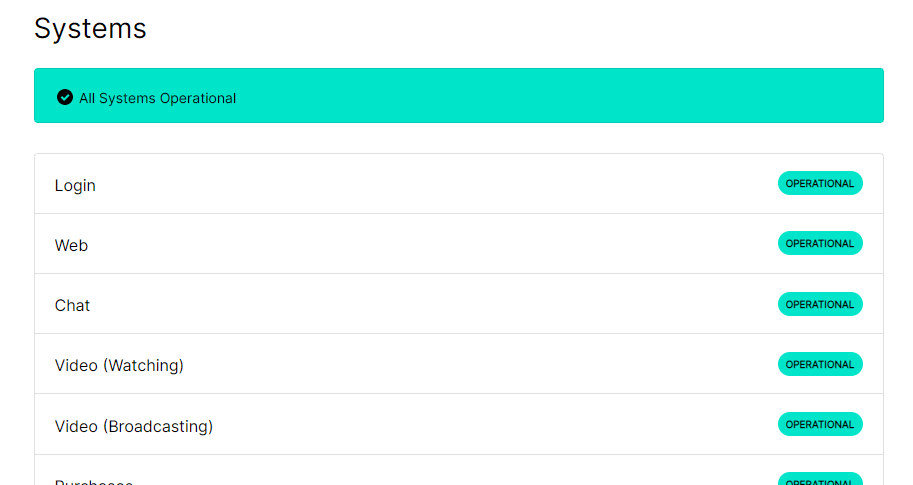Click the Chat OPERATIONAL status badge

point(820,304)
